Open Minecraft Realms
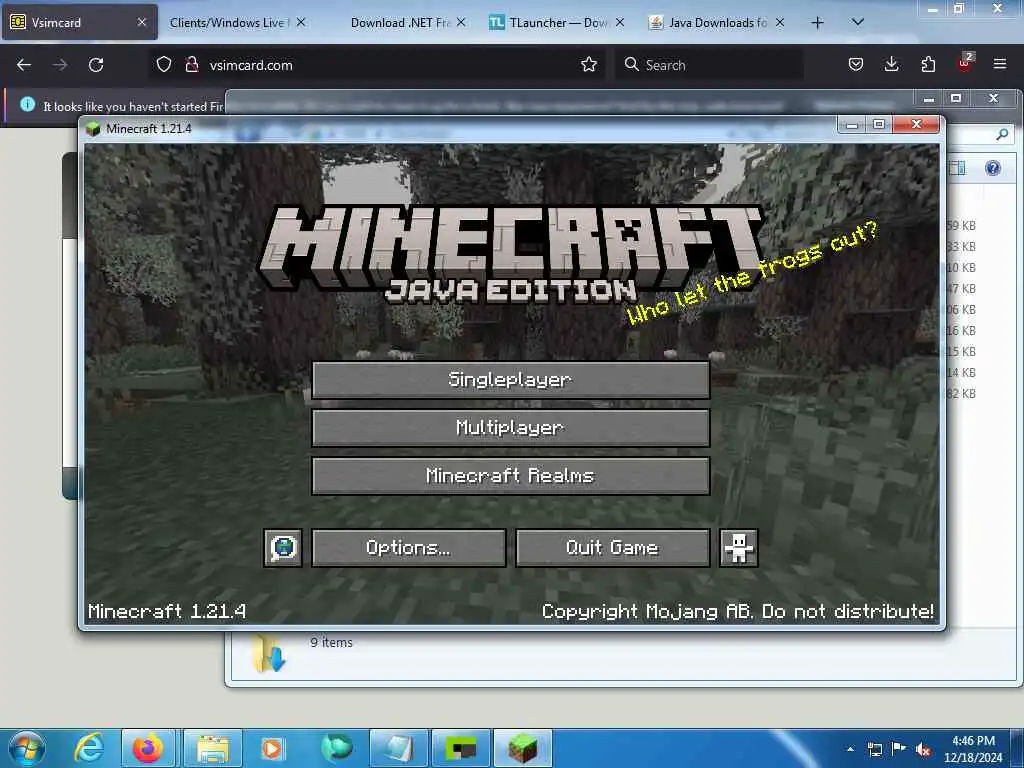1024x768 pixels. (x=511, y=475)
